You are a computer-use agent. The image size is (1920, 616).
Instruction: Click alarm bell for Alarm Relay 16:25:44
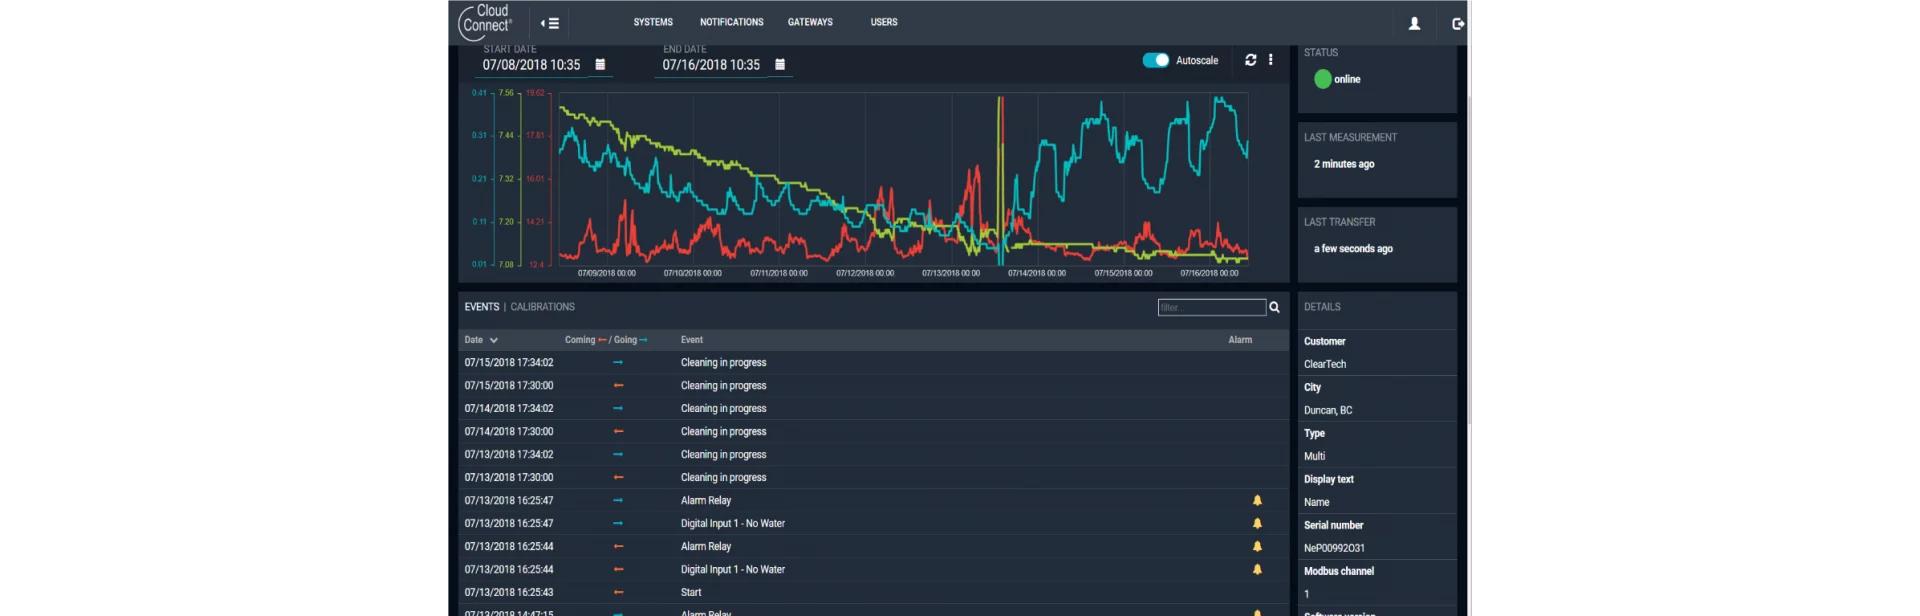point(1257,546)
